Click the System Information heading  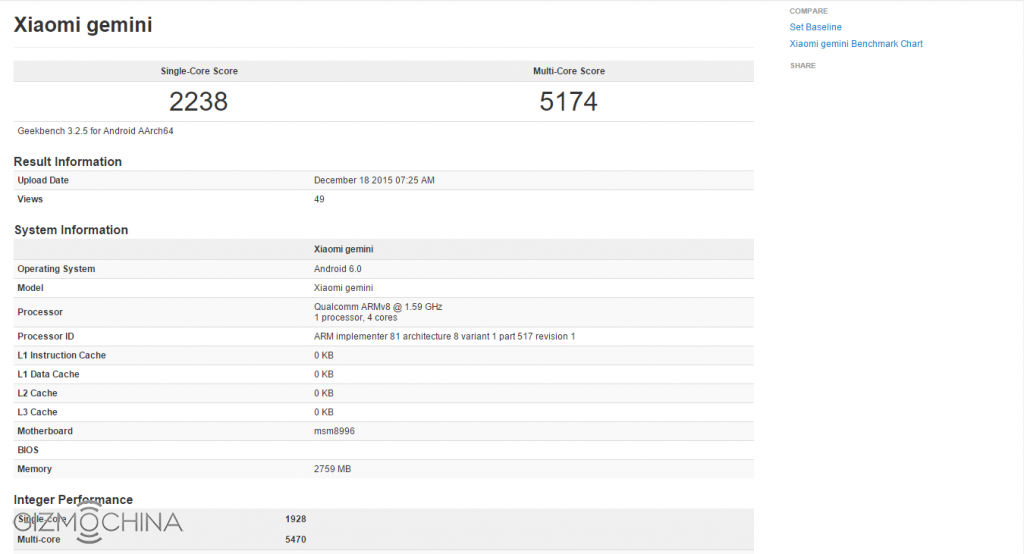(71, 230)
